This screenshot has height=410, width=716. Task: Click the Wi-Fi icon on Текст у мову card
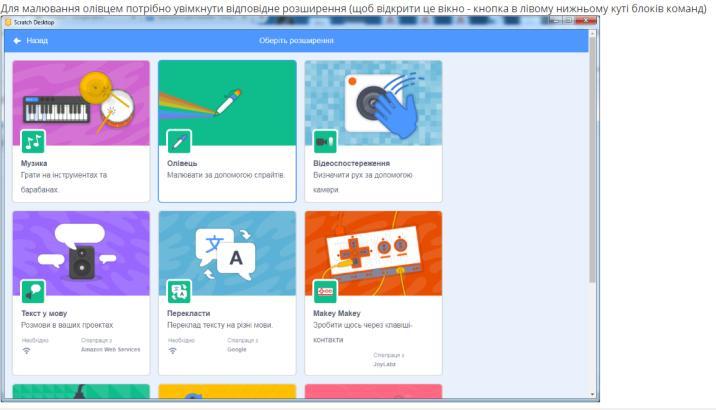point(26,351)
